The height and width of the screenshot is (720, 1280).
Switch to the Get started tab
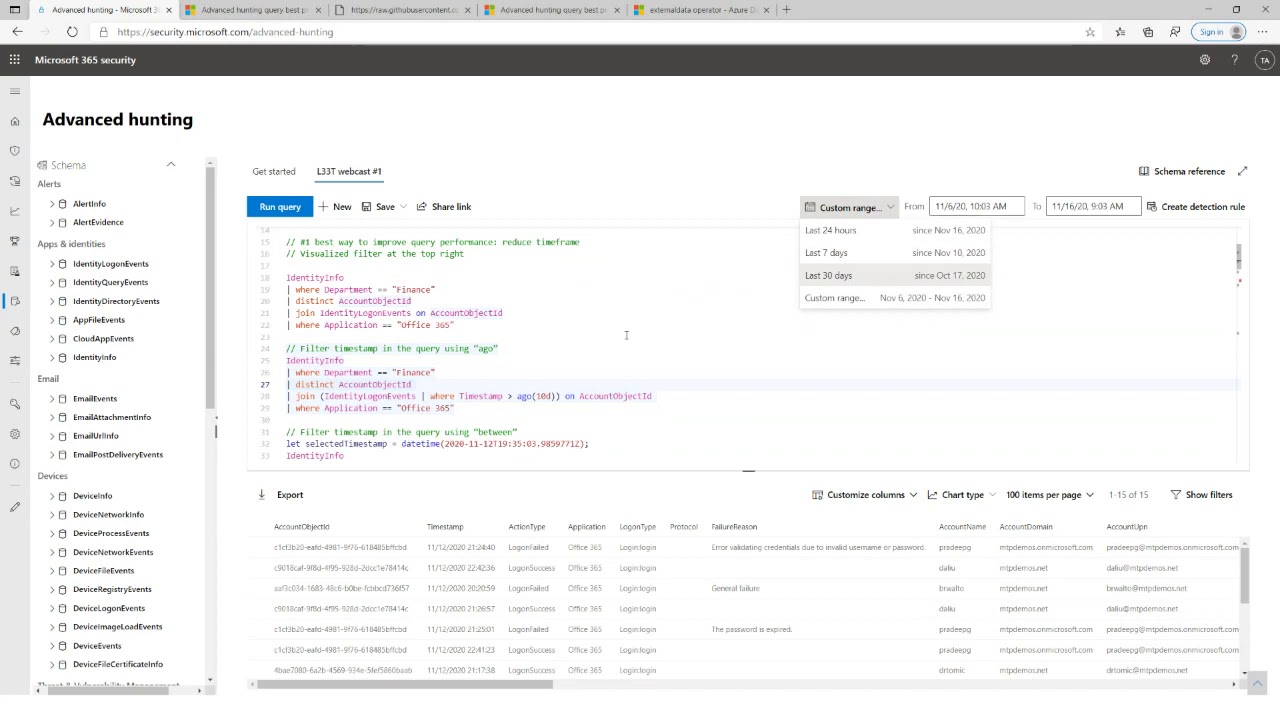pyautogui.click(x=274, y=171)
